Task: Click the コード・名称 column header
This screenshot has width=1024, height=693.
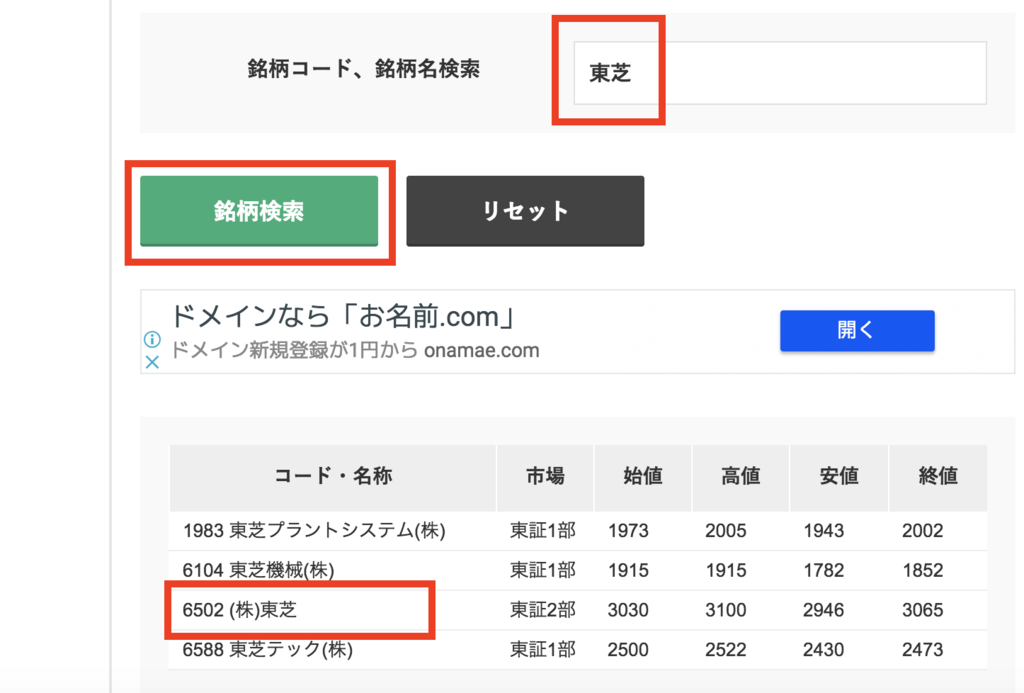Action: pyautogui.click(x=333, y=476)
